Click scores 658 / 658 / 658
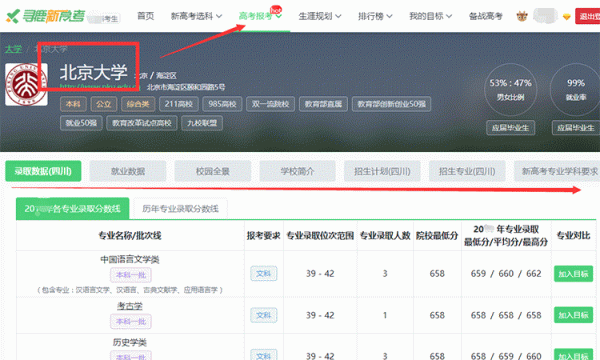The image size is (600, 360). 506,315
